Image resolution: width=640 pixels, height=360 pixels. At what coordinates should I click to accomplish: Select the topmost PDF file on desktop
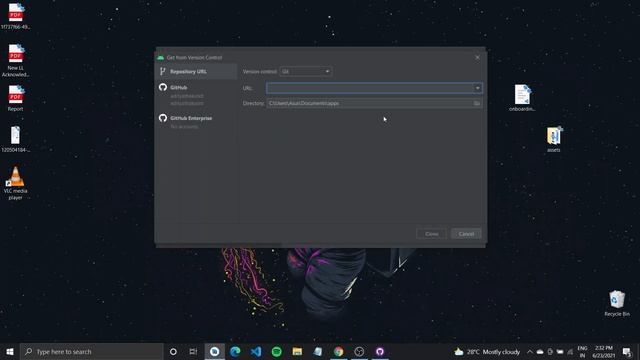tap(15, 16)
